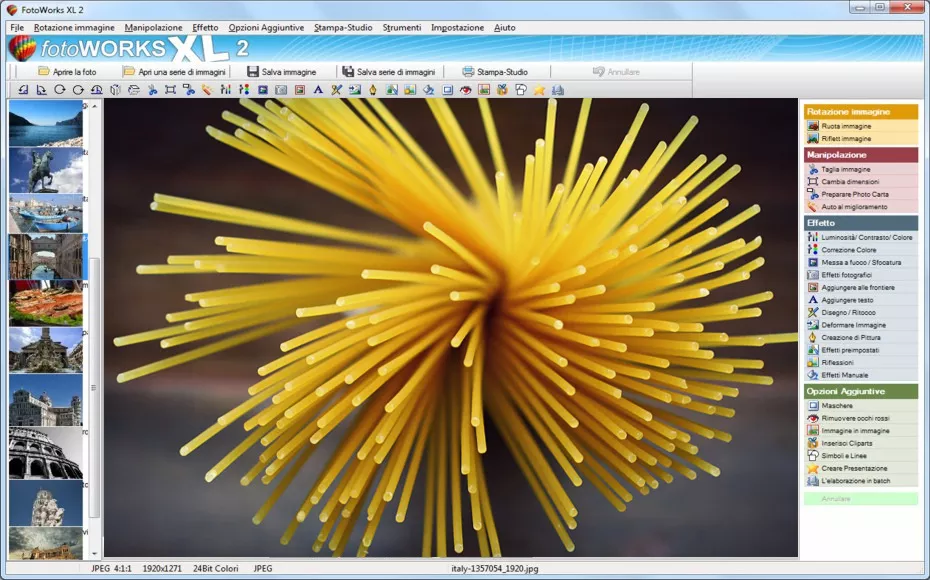Click the photo effects icon in the toolbar

pyautogui.click(x=281, y=90)
